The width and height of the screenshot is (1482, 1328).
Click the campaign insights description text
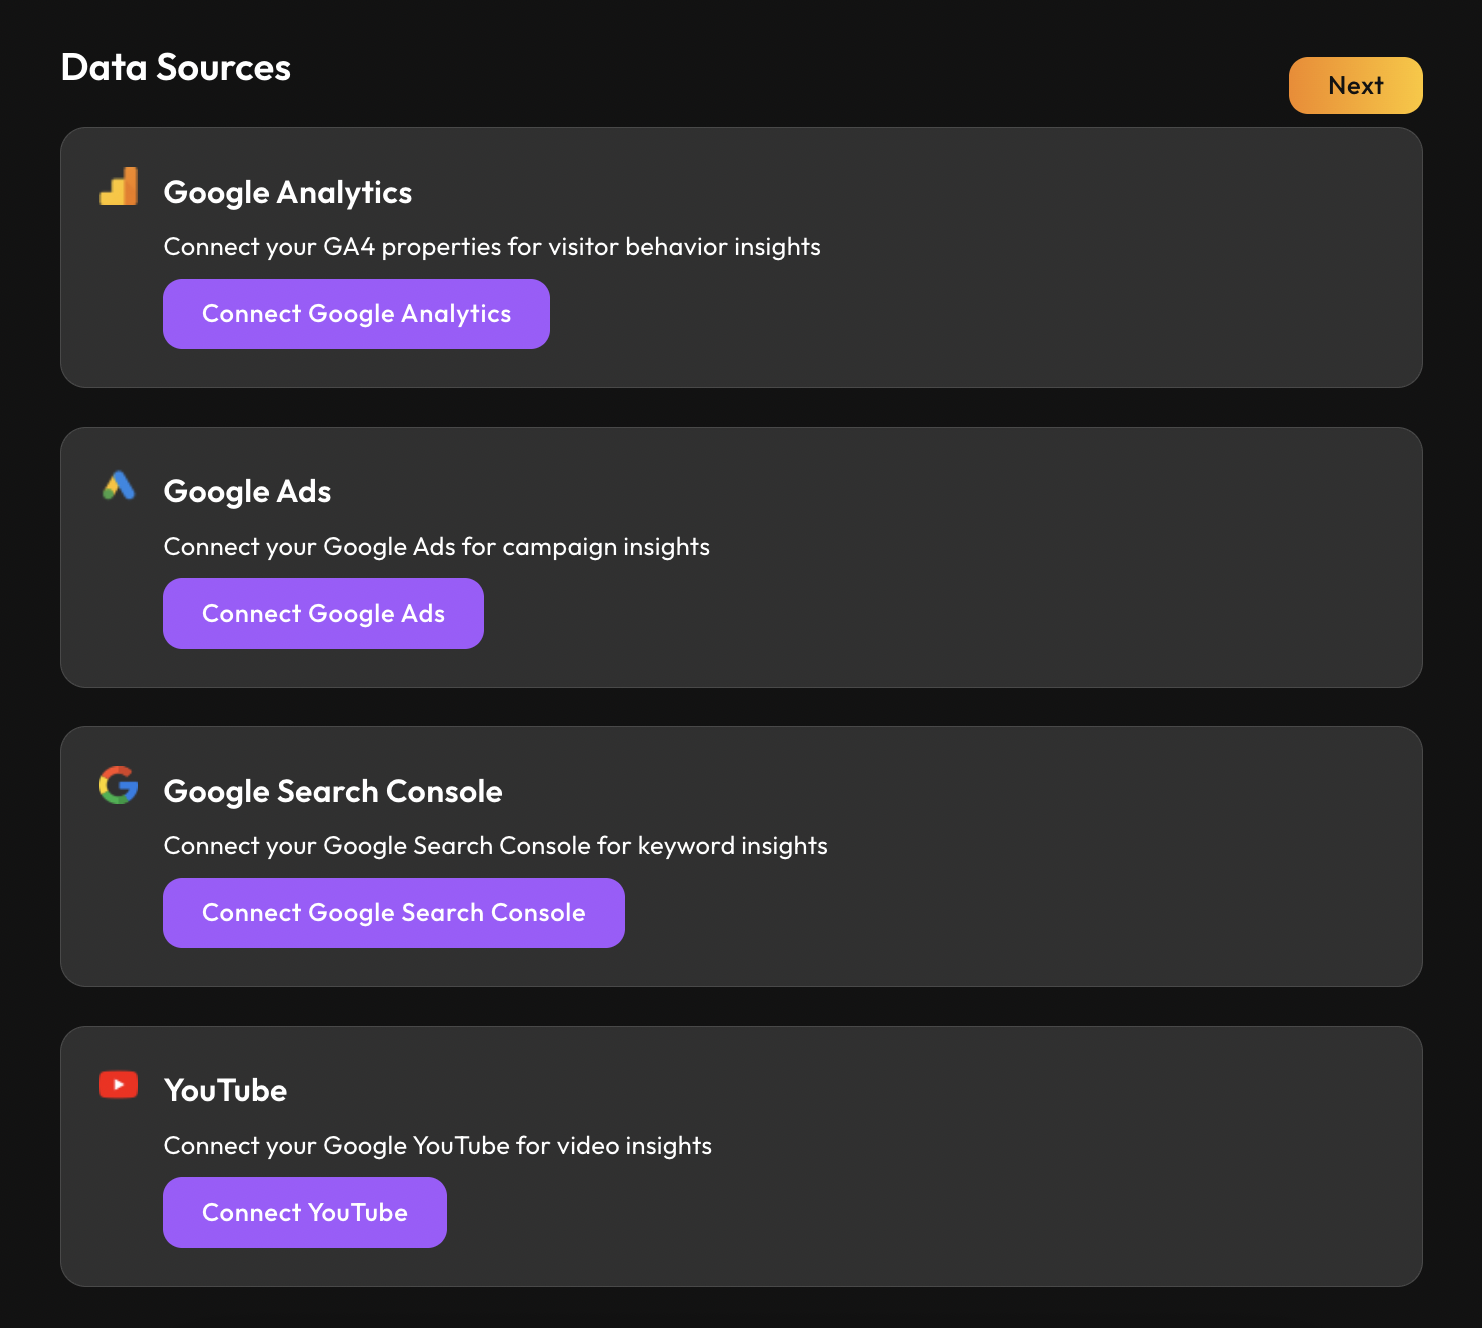436,547
